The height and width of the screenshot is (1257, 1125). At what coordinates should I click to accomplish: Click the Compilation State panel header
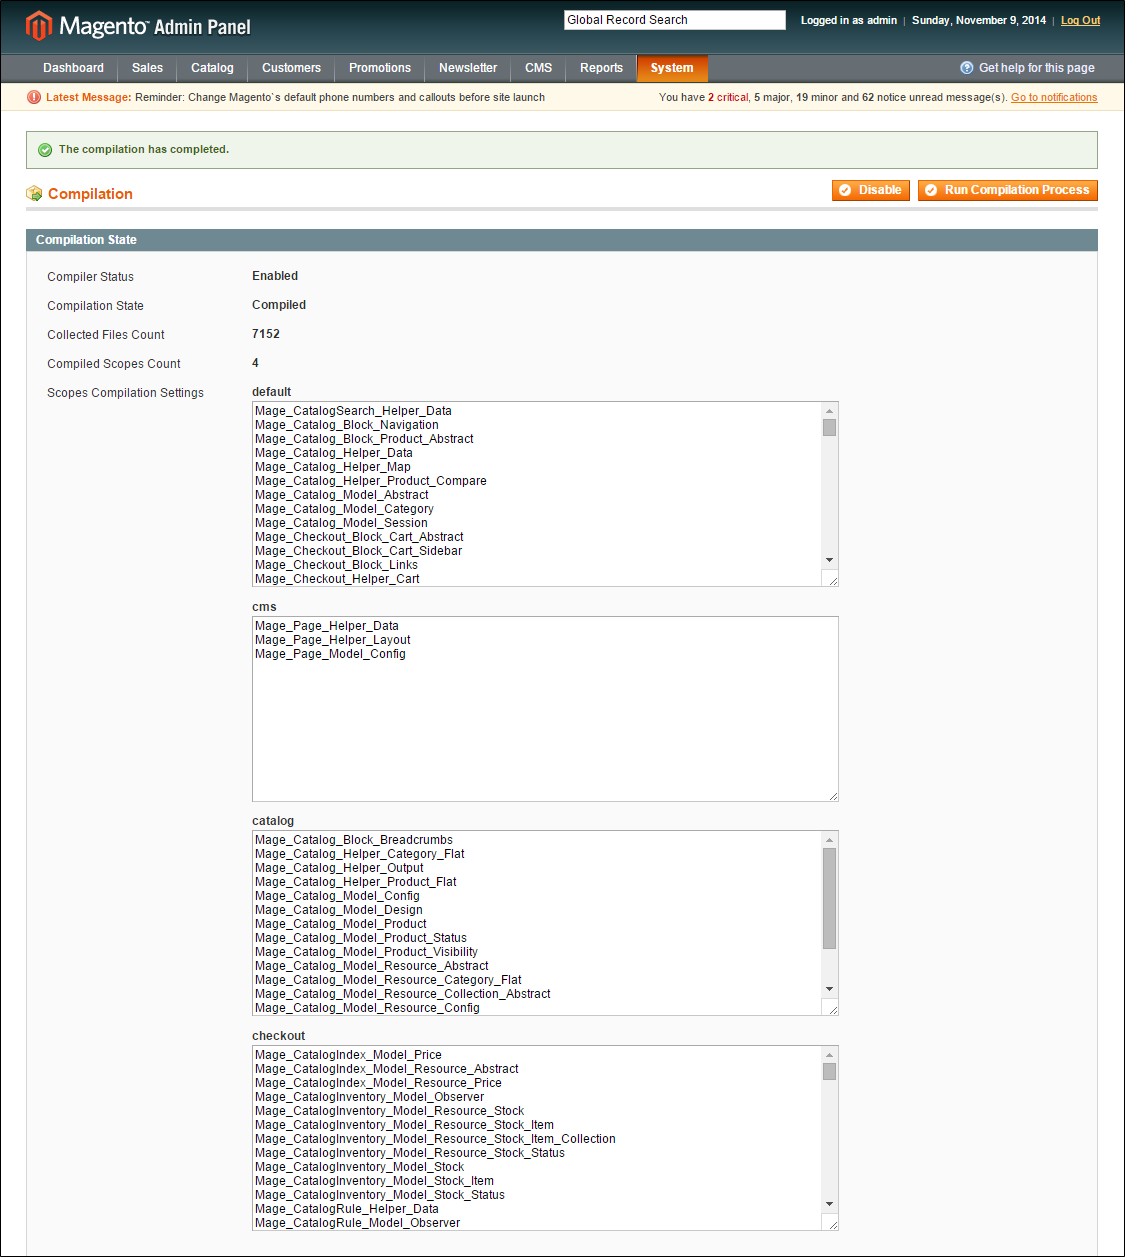[562, 240]
